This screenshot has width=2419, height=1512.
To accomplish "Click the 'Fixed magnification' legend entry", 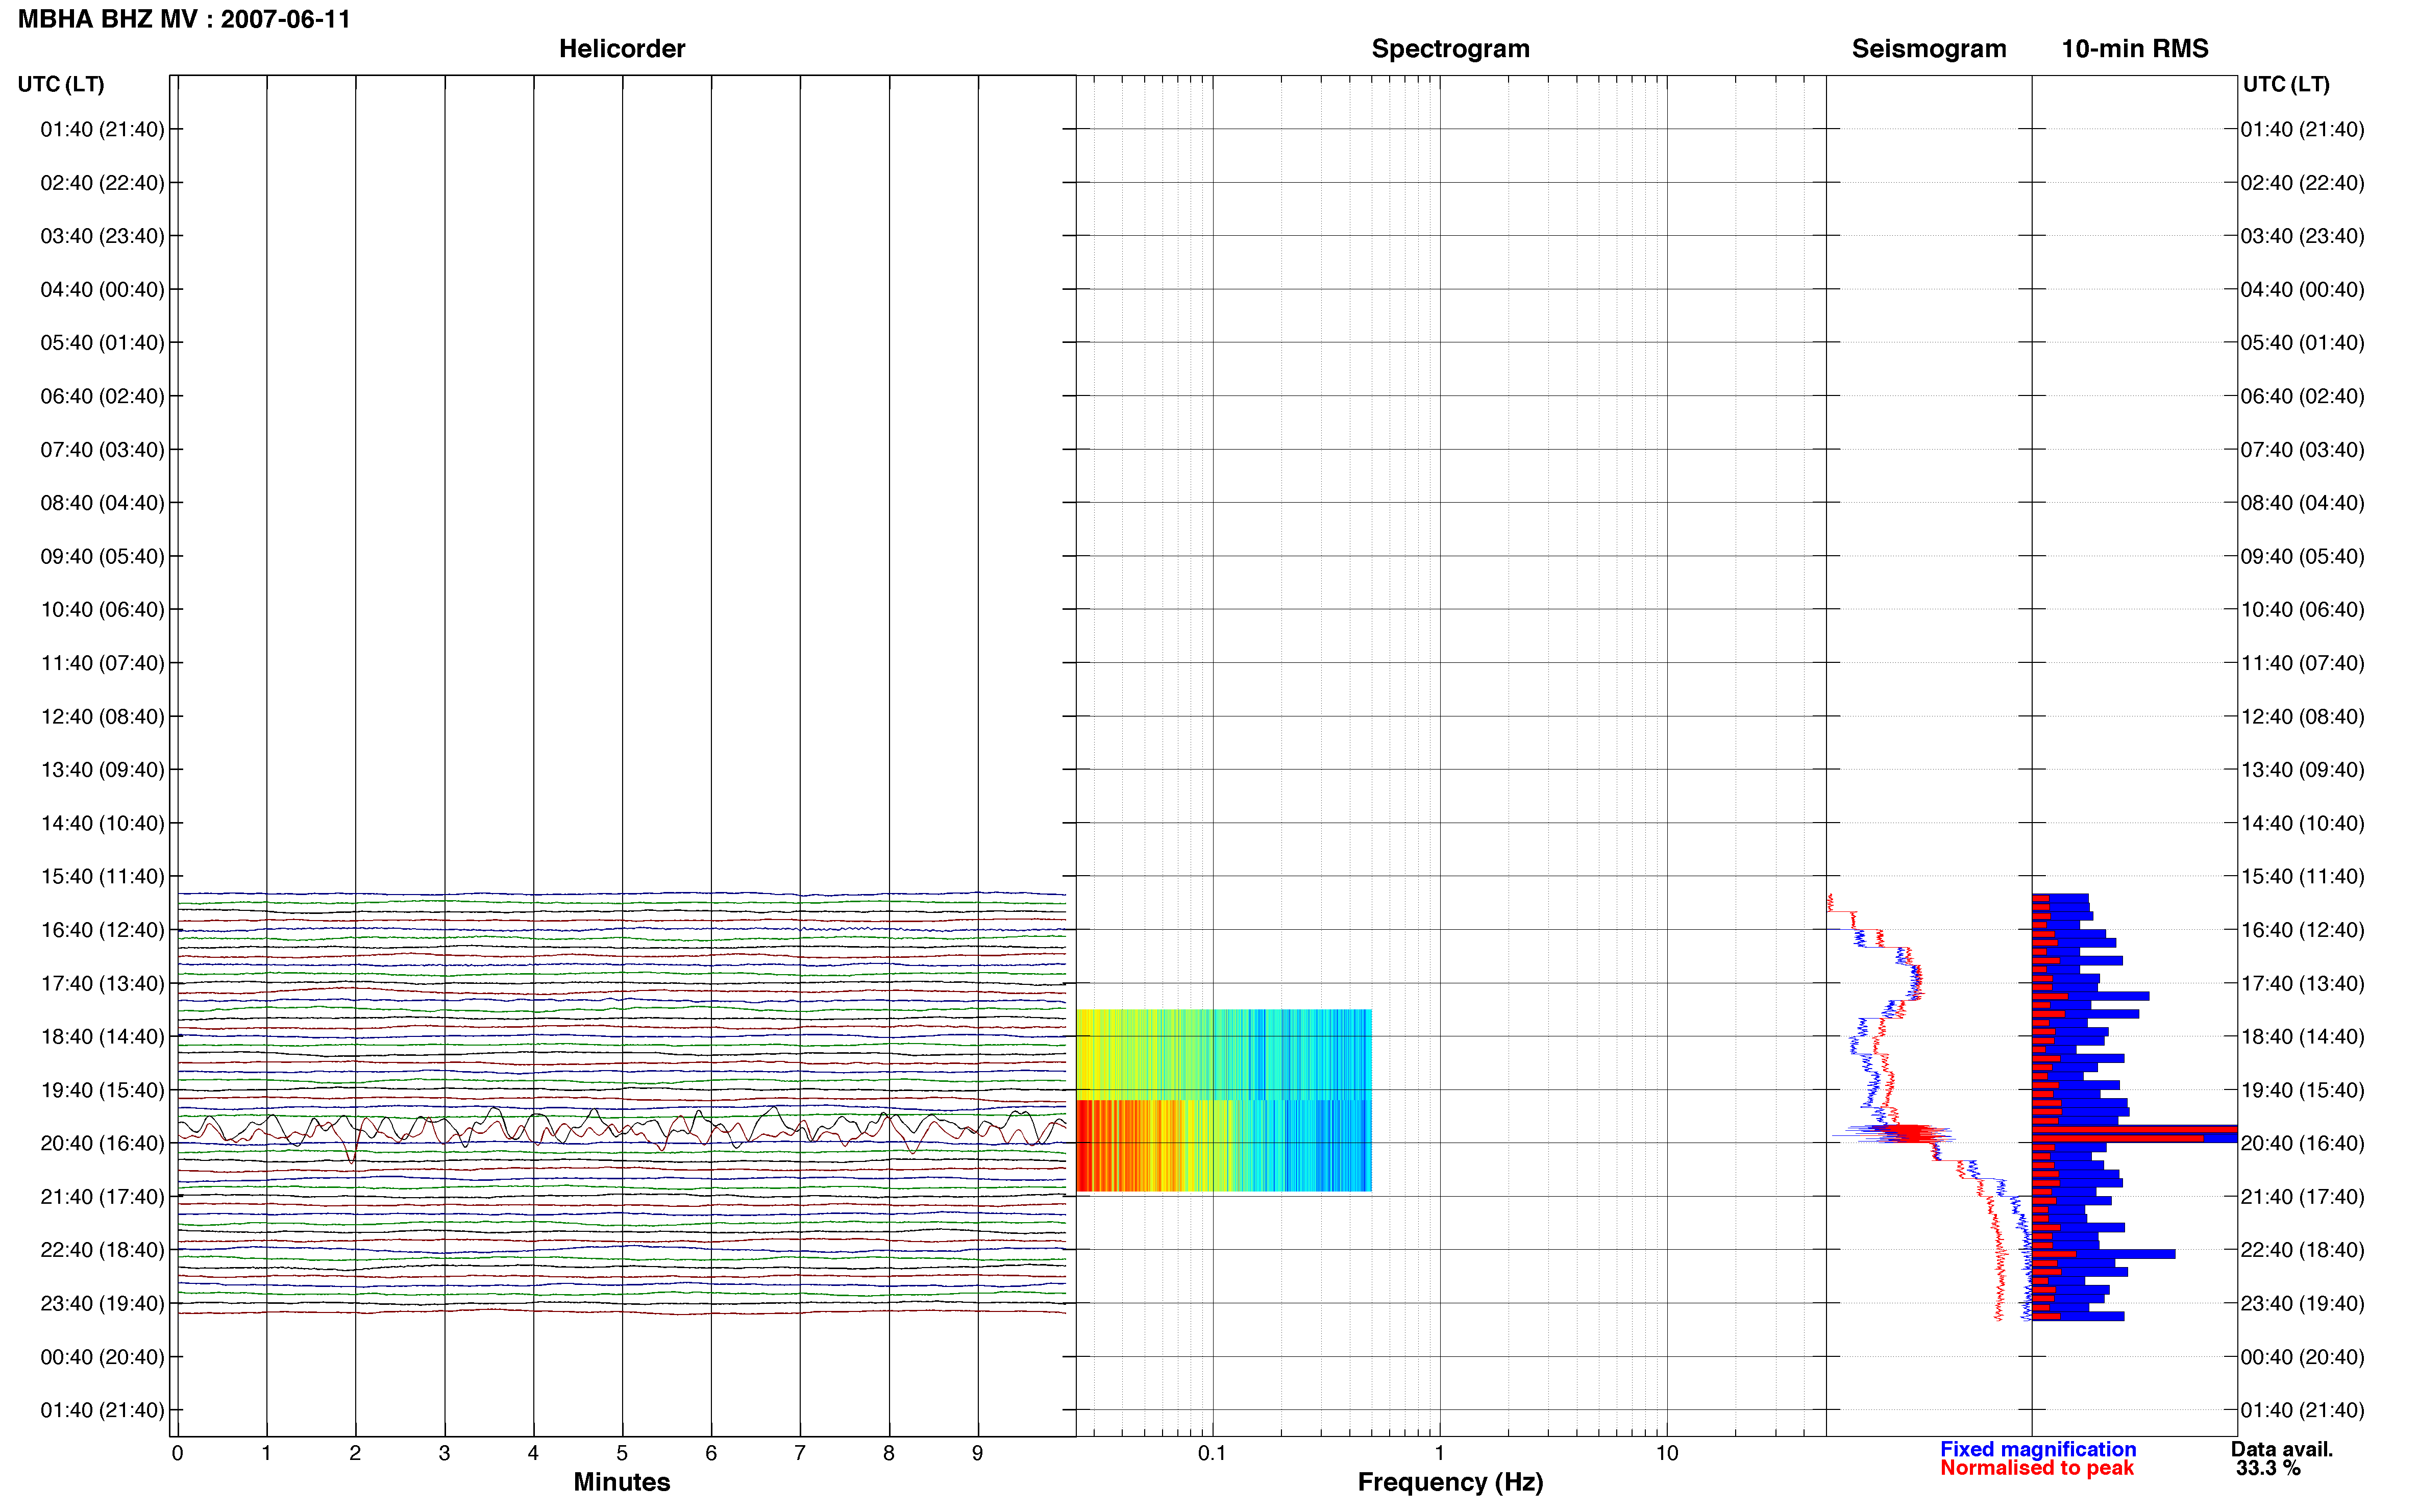I will [2037, 1449].
